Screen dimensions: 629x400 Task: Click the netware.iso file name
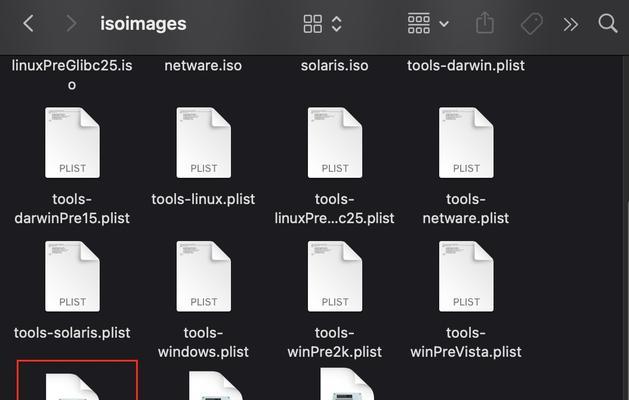pyautogui.click(x=203, y=65)
